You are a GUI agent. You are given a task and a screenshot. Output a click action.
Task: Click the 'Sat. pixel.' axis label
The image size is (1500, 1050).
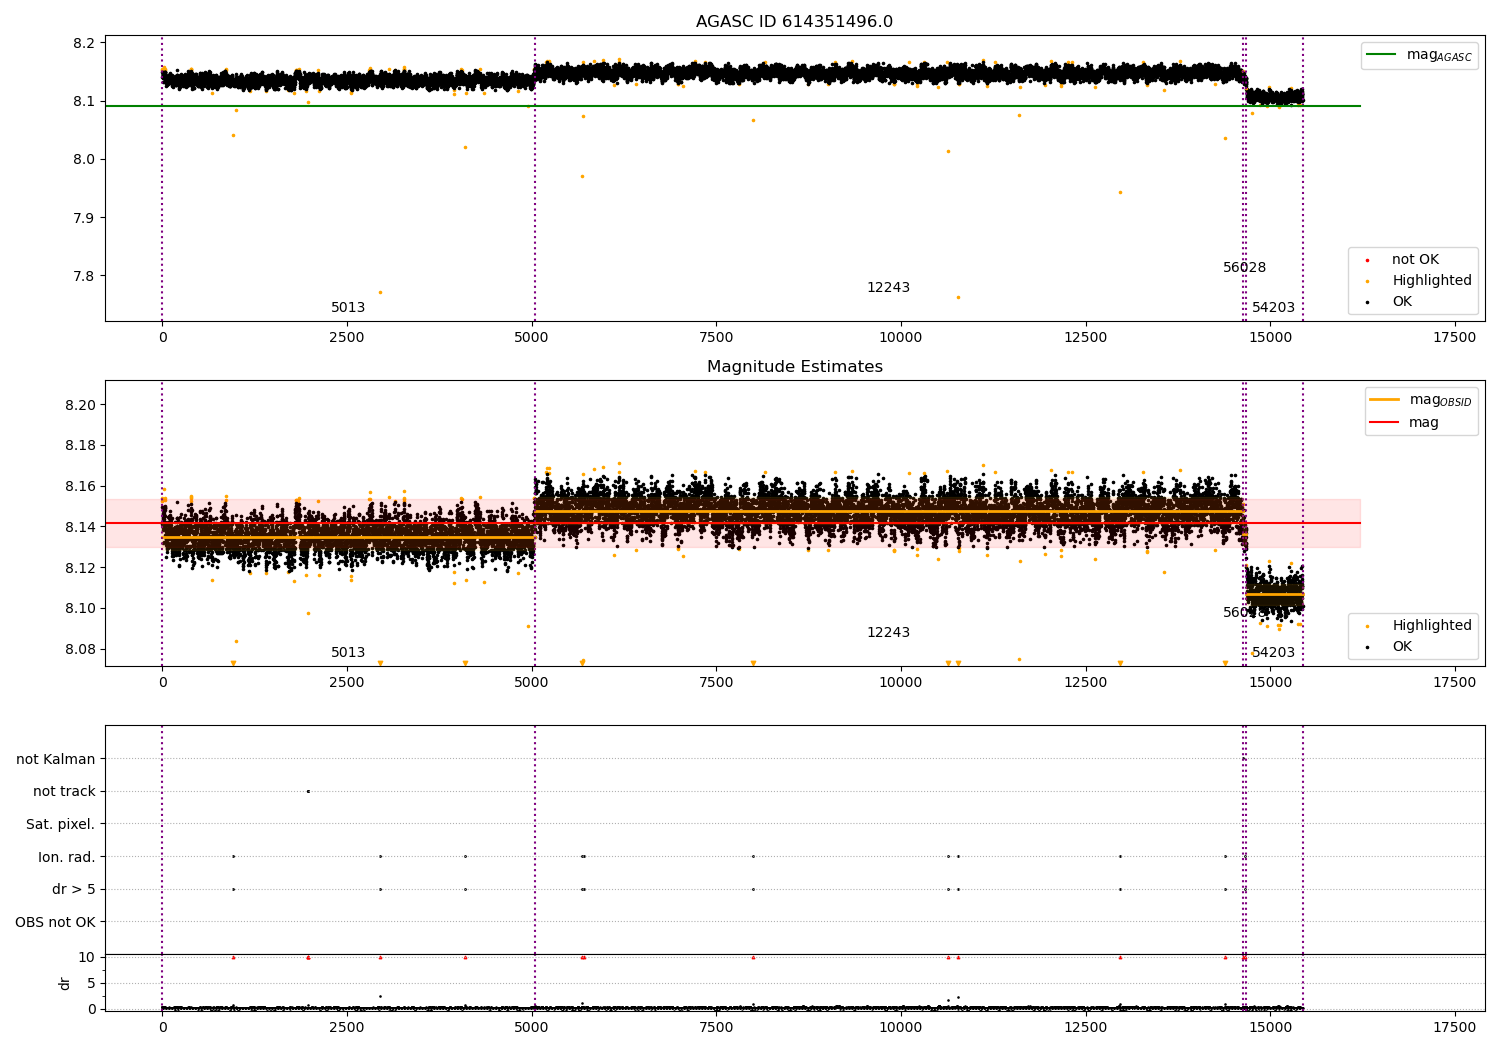[x=61, y=824]
